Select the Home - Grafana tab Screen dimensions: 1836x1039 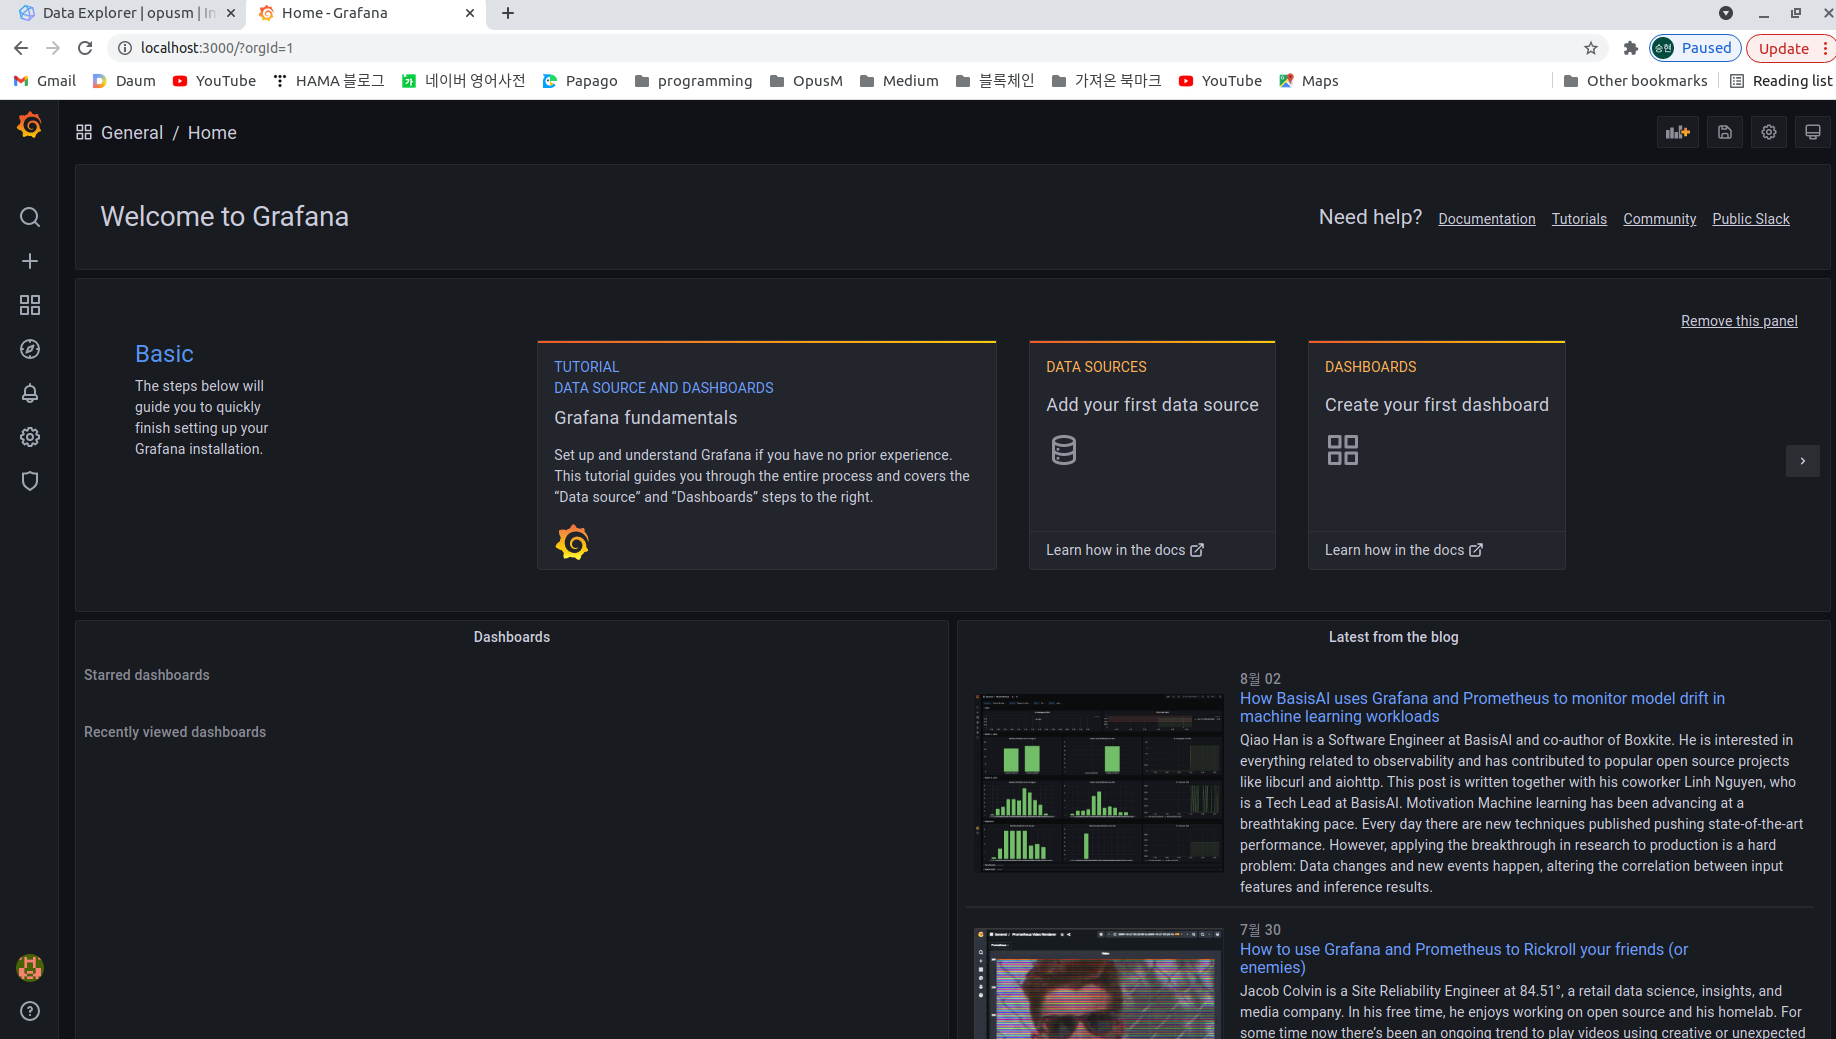[x=366, y=13]
